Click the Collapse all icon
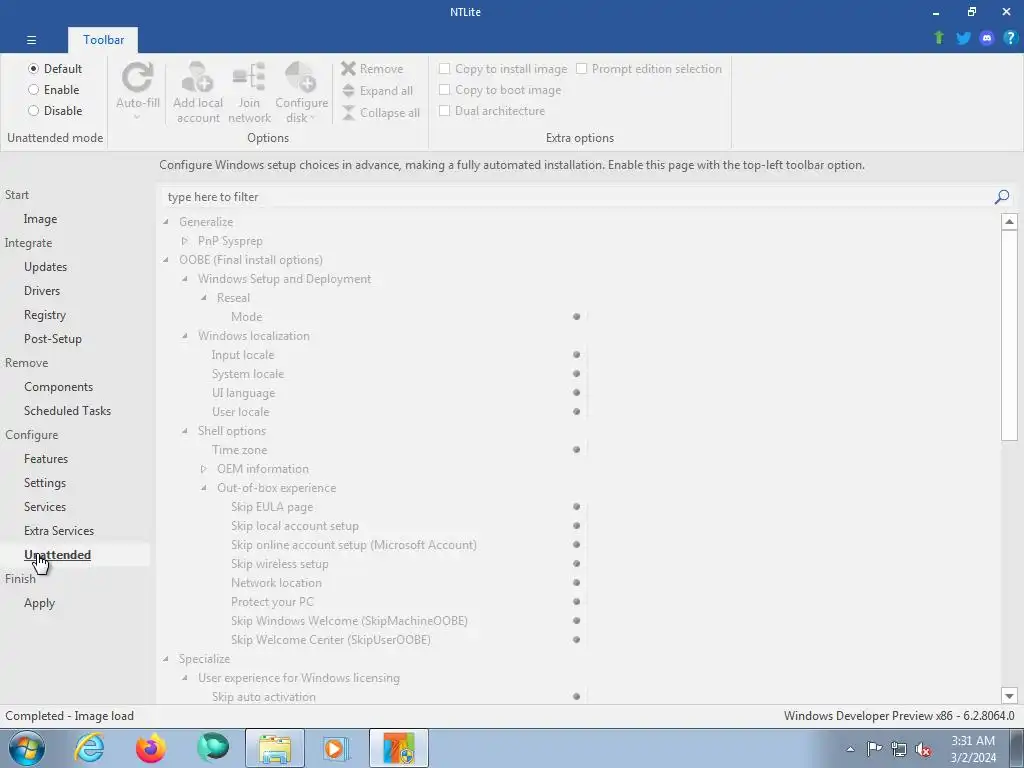 pos(349,112)
